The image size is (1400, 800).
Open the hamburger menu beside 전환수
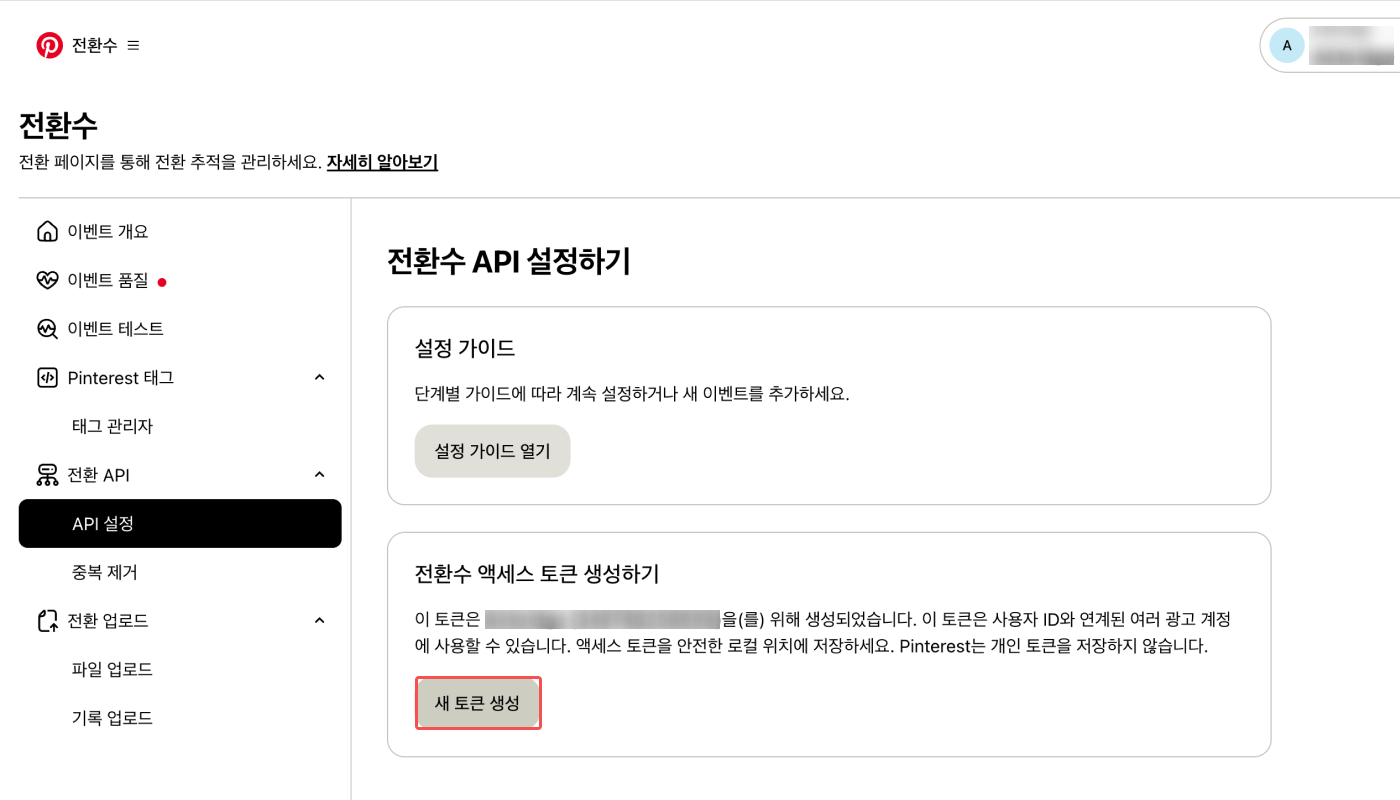pyautogui.click(x=134, y=45)
